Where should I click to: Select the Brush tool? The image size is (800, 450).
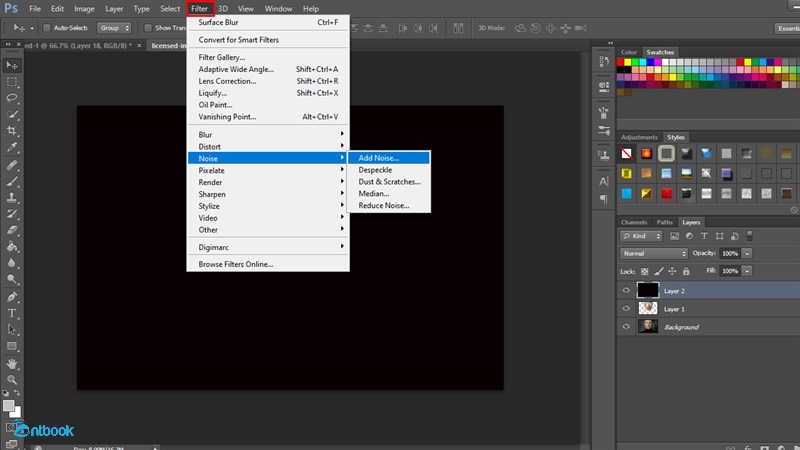click(x=12, y=181)
